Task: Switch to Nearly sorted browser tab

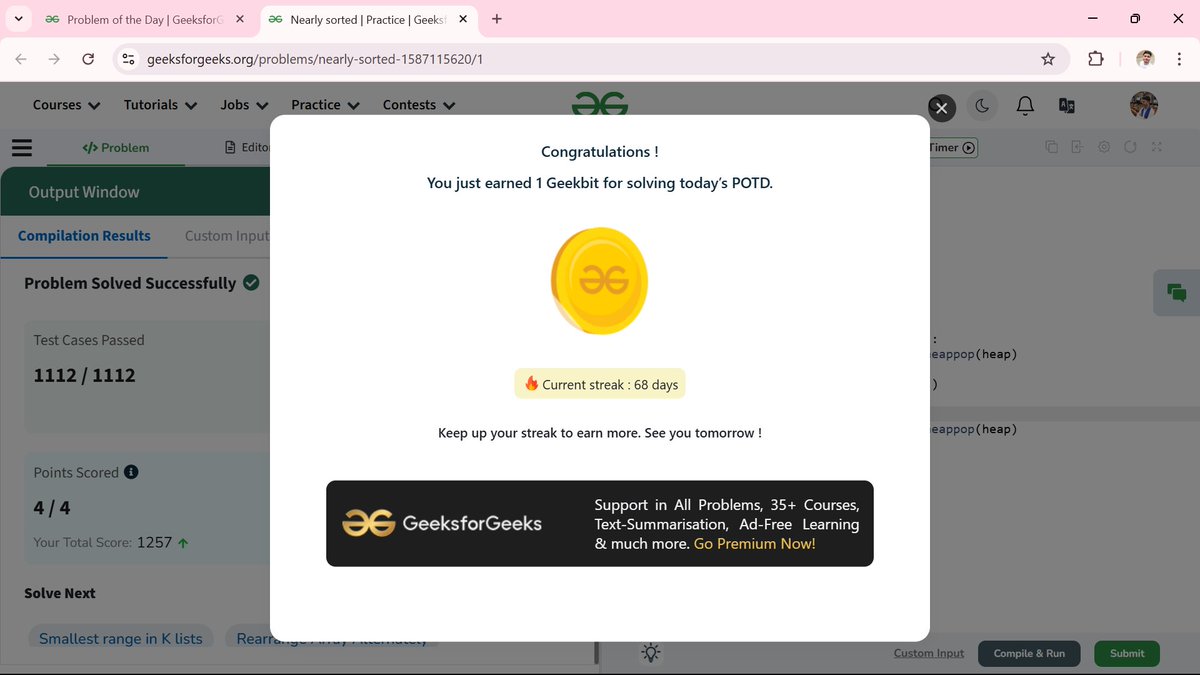Action: coord(367,19)
